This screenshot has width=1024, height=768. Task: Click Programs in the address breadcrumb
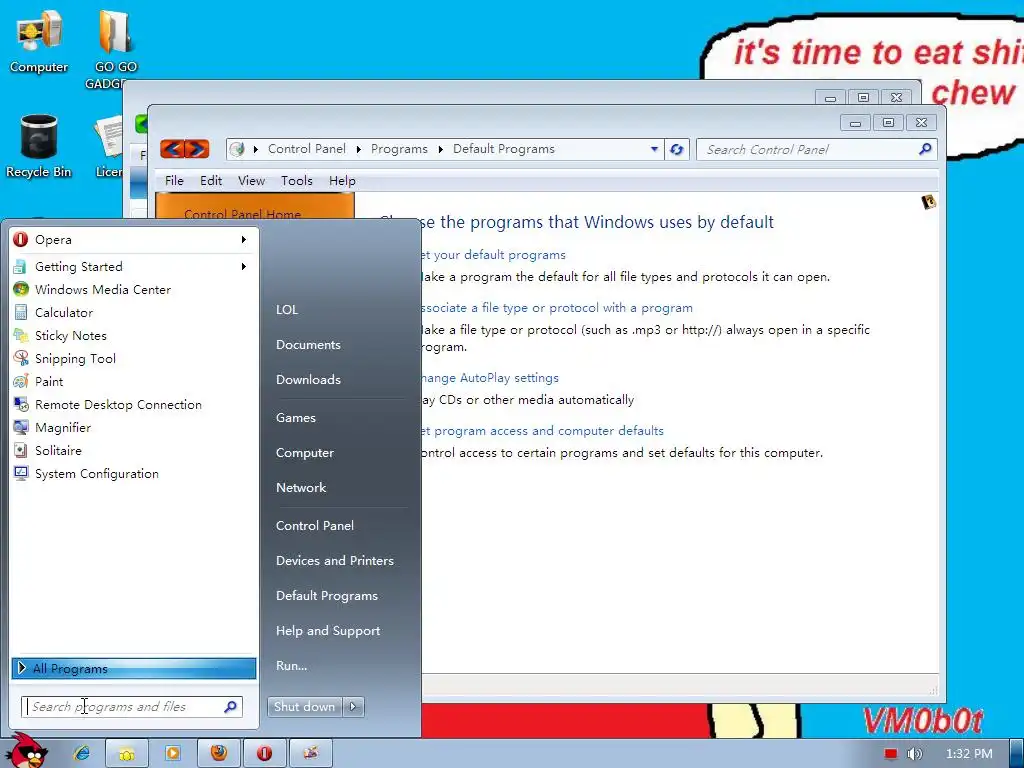399,149
